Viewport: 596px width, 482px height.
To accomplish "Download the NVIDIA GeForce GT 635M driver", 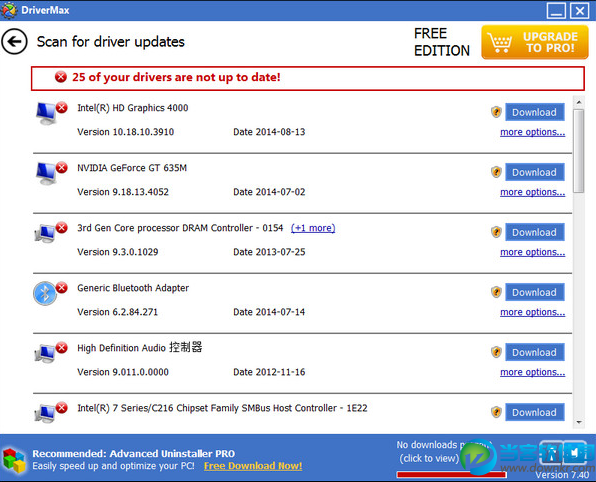I will pyautogui.click(x=535, y=172).
